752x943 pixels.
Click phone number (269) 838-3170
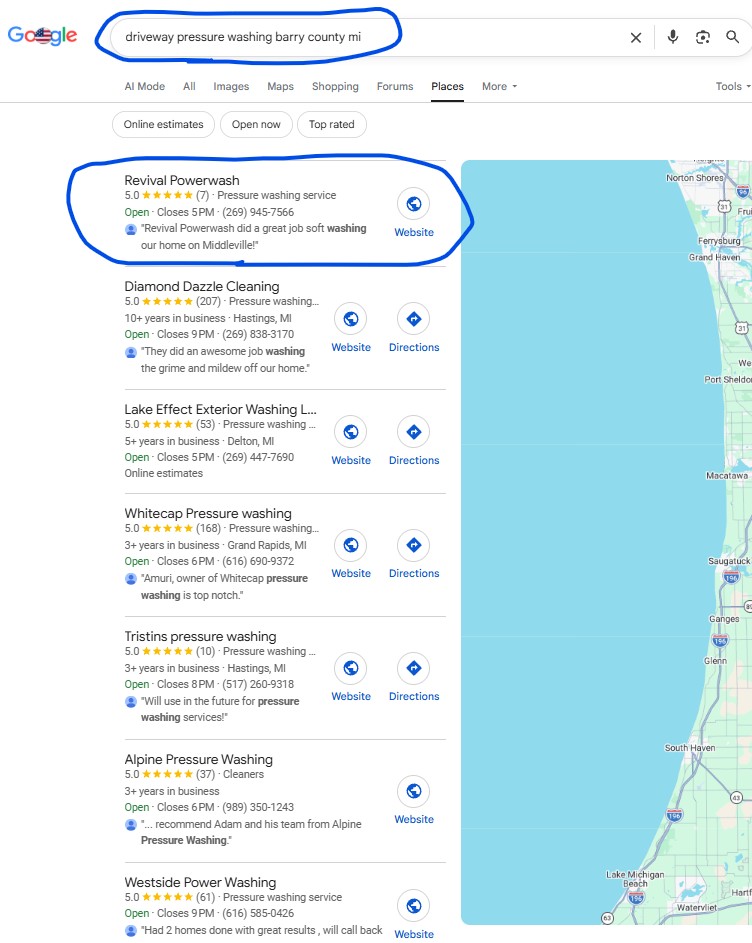258,334
